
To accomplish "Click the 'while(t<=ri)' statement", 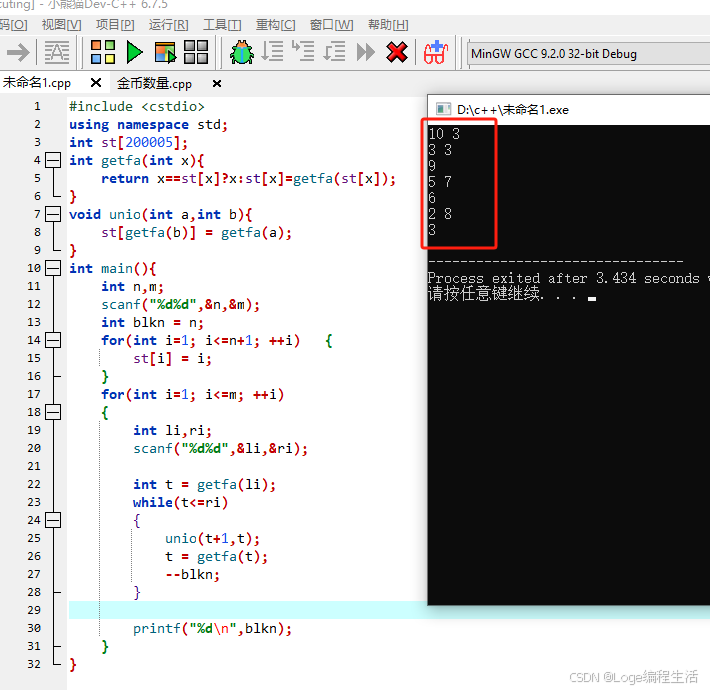I will 180,502.
